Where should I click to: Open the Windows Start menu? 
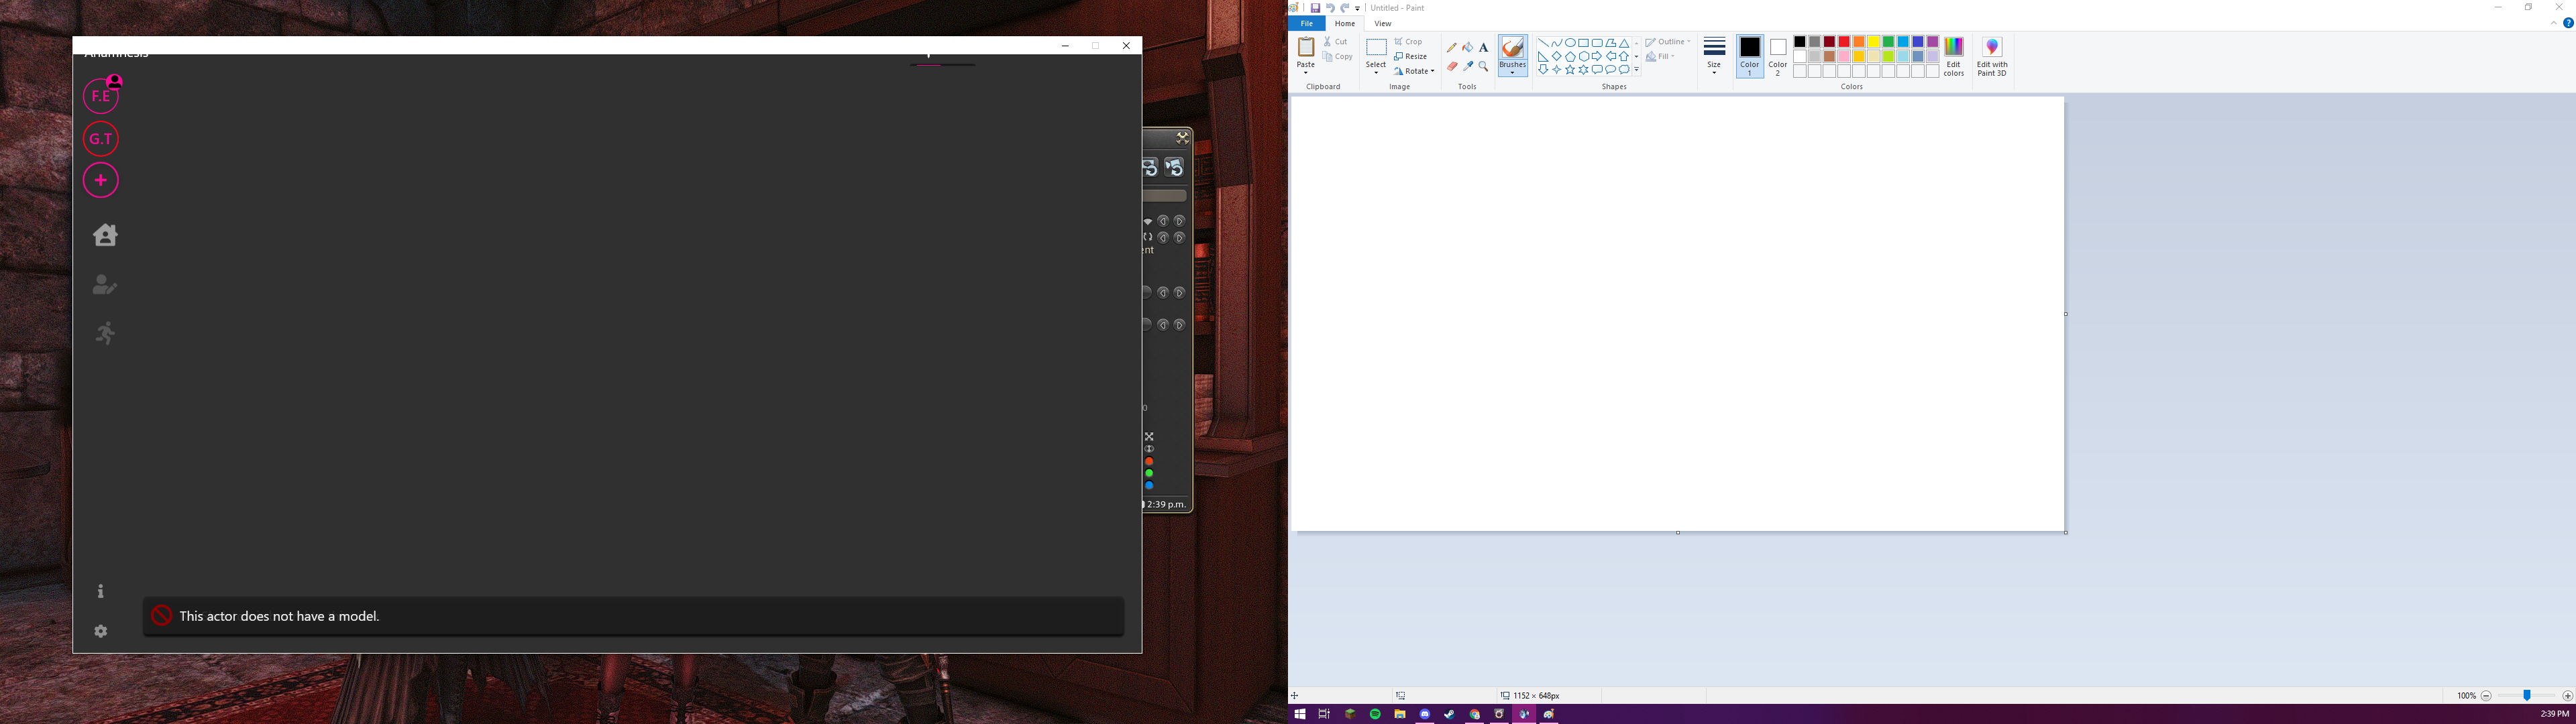1300,714
